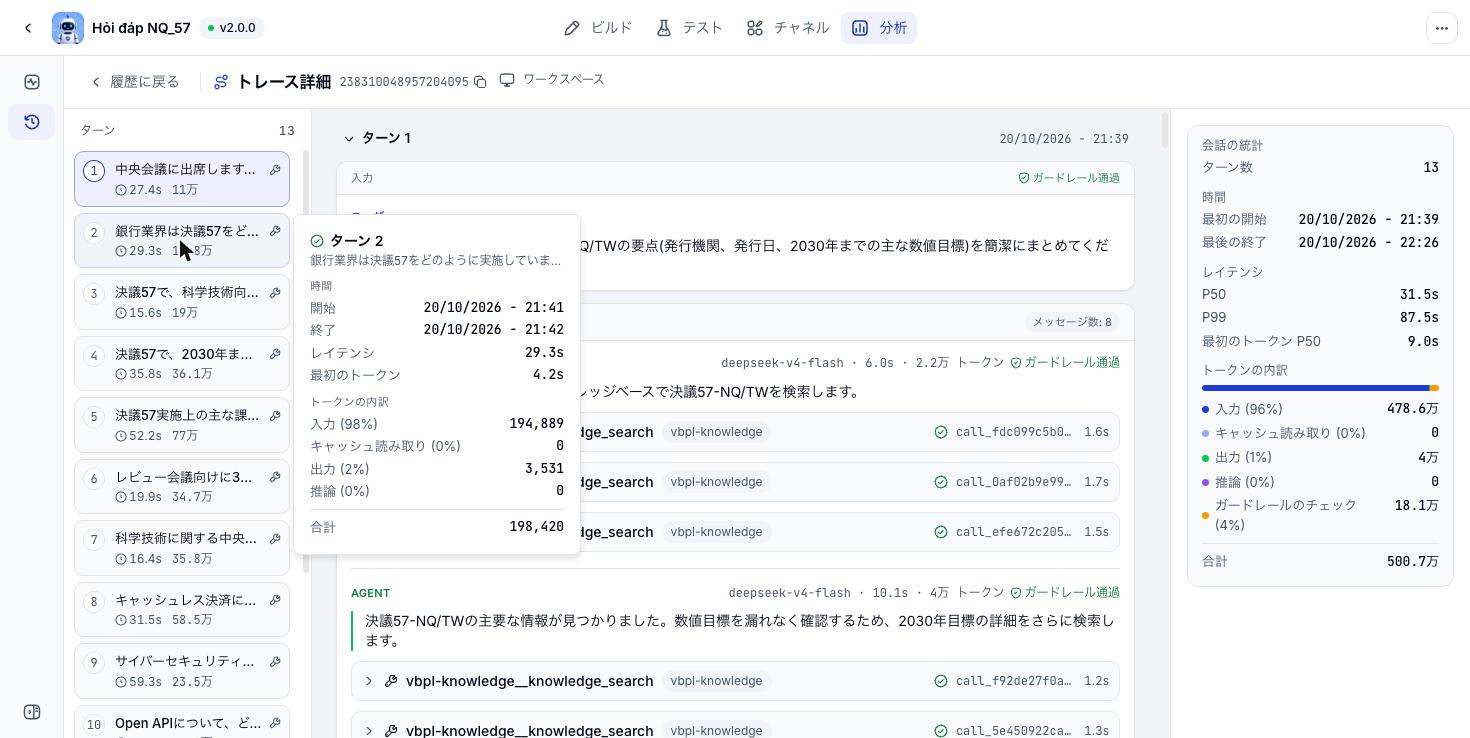Viewport: 1470px width, 738px height.
Task: Select the 分析 tab
Action: (879, 28)
